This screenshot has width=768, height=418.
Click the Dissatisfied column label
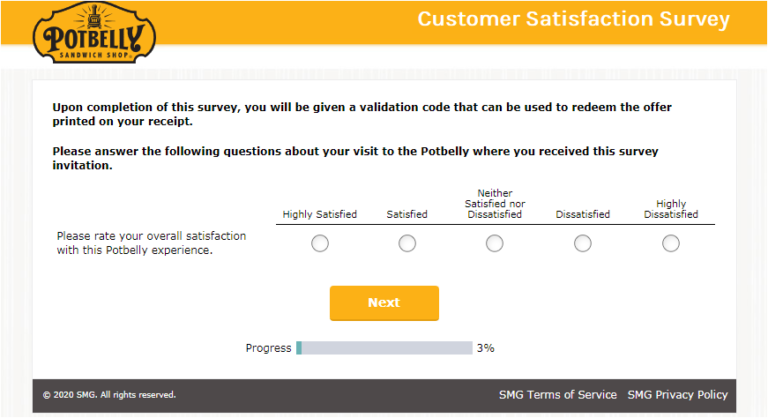pyautogui.click(x=583, y=214)
